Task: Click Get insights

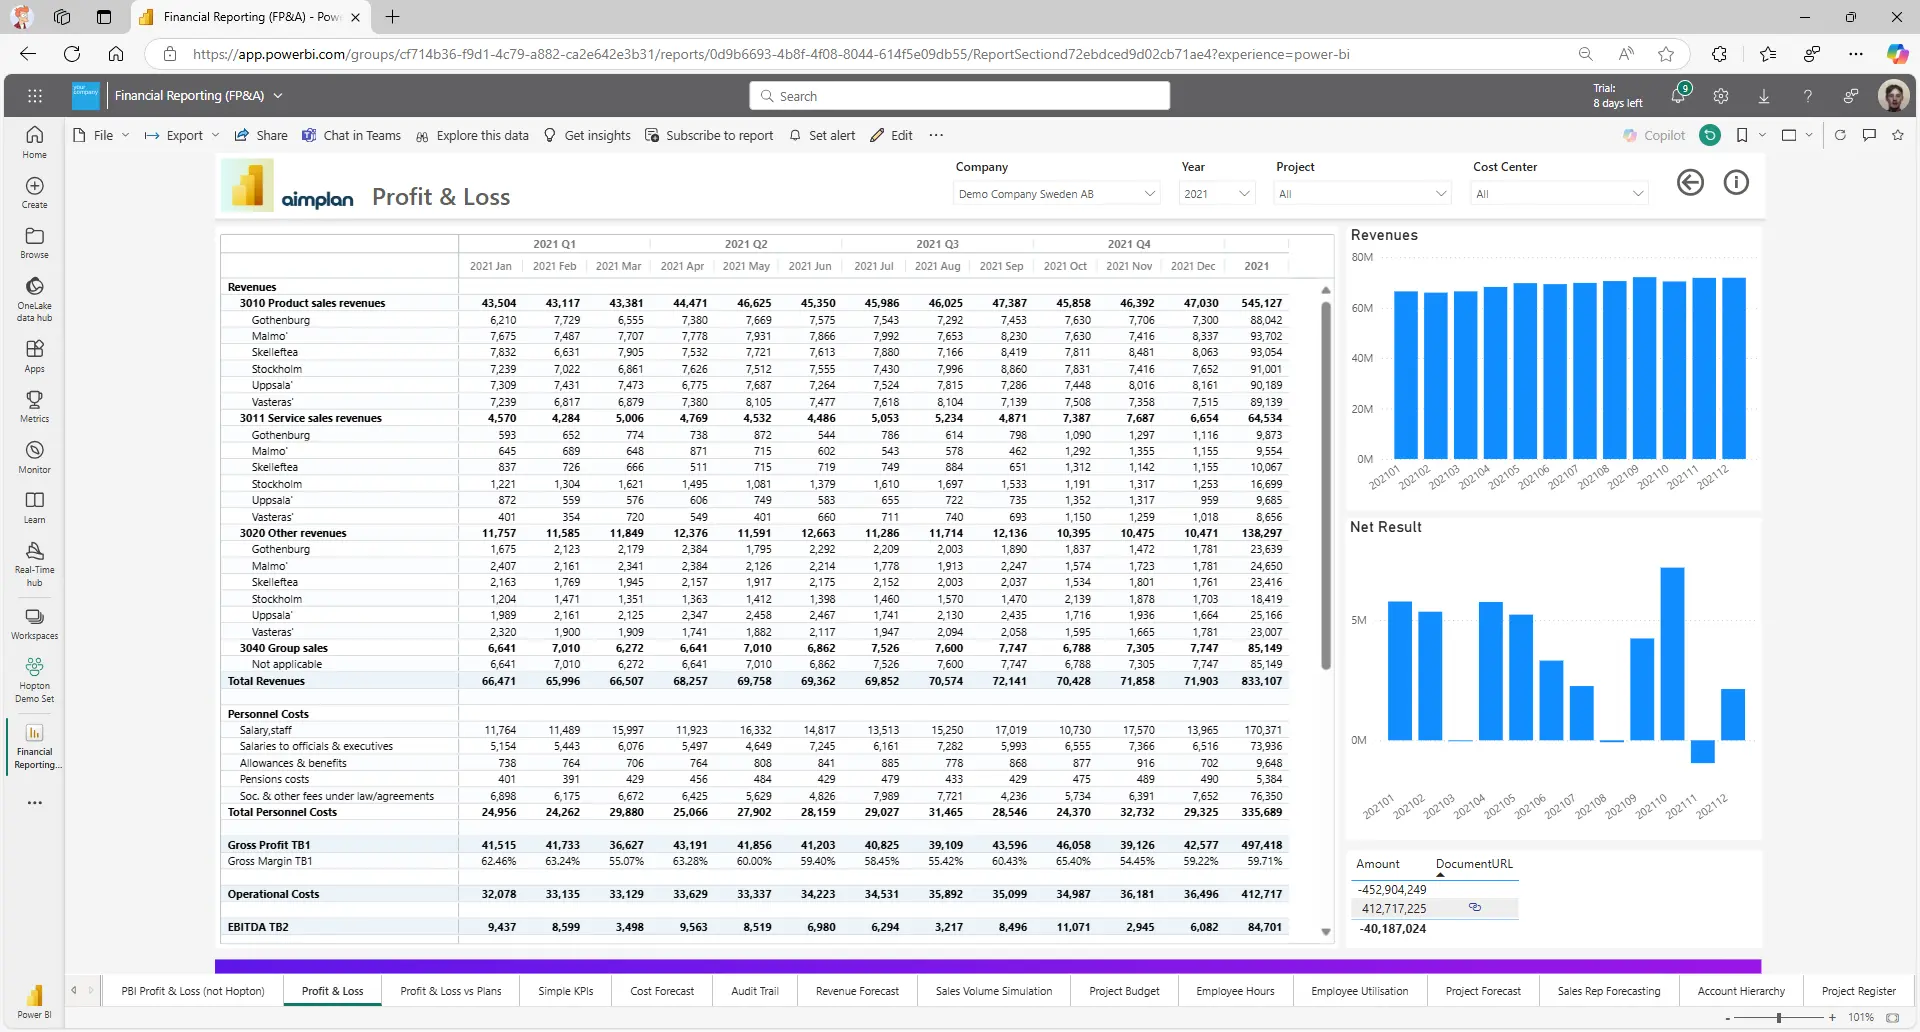Action: pyautogui.click(x=587, y=135)
